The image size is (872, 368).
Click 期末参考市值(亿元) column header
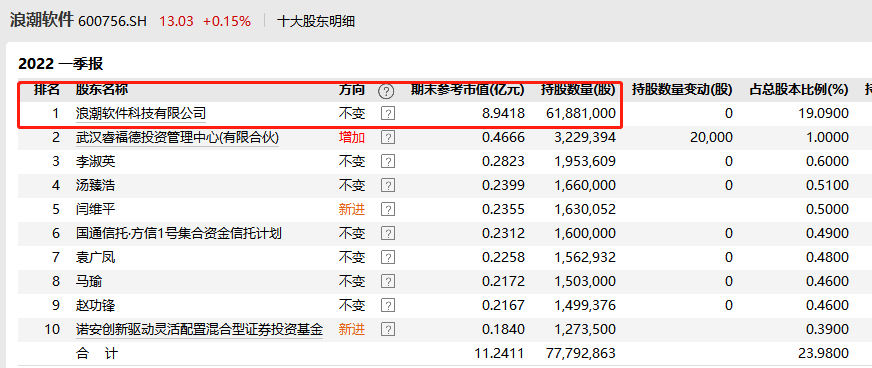[467, 89]
